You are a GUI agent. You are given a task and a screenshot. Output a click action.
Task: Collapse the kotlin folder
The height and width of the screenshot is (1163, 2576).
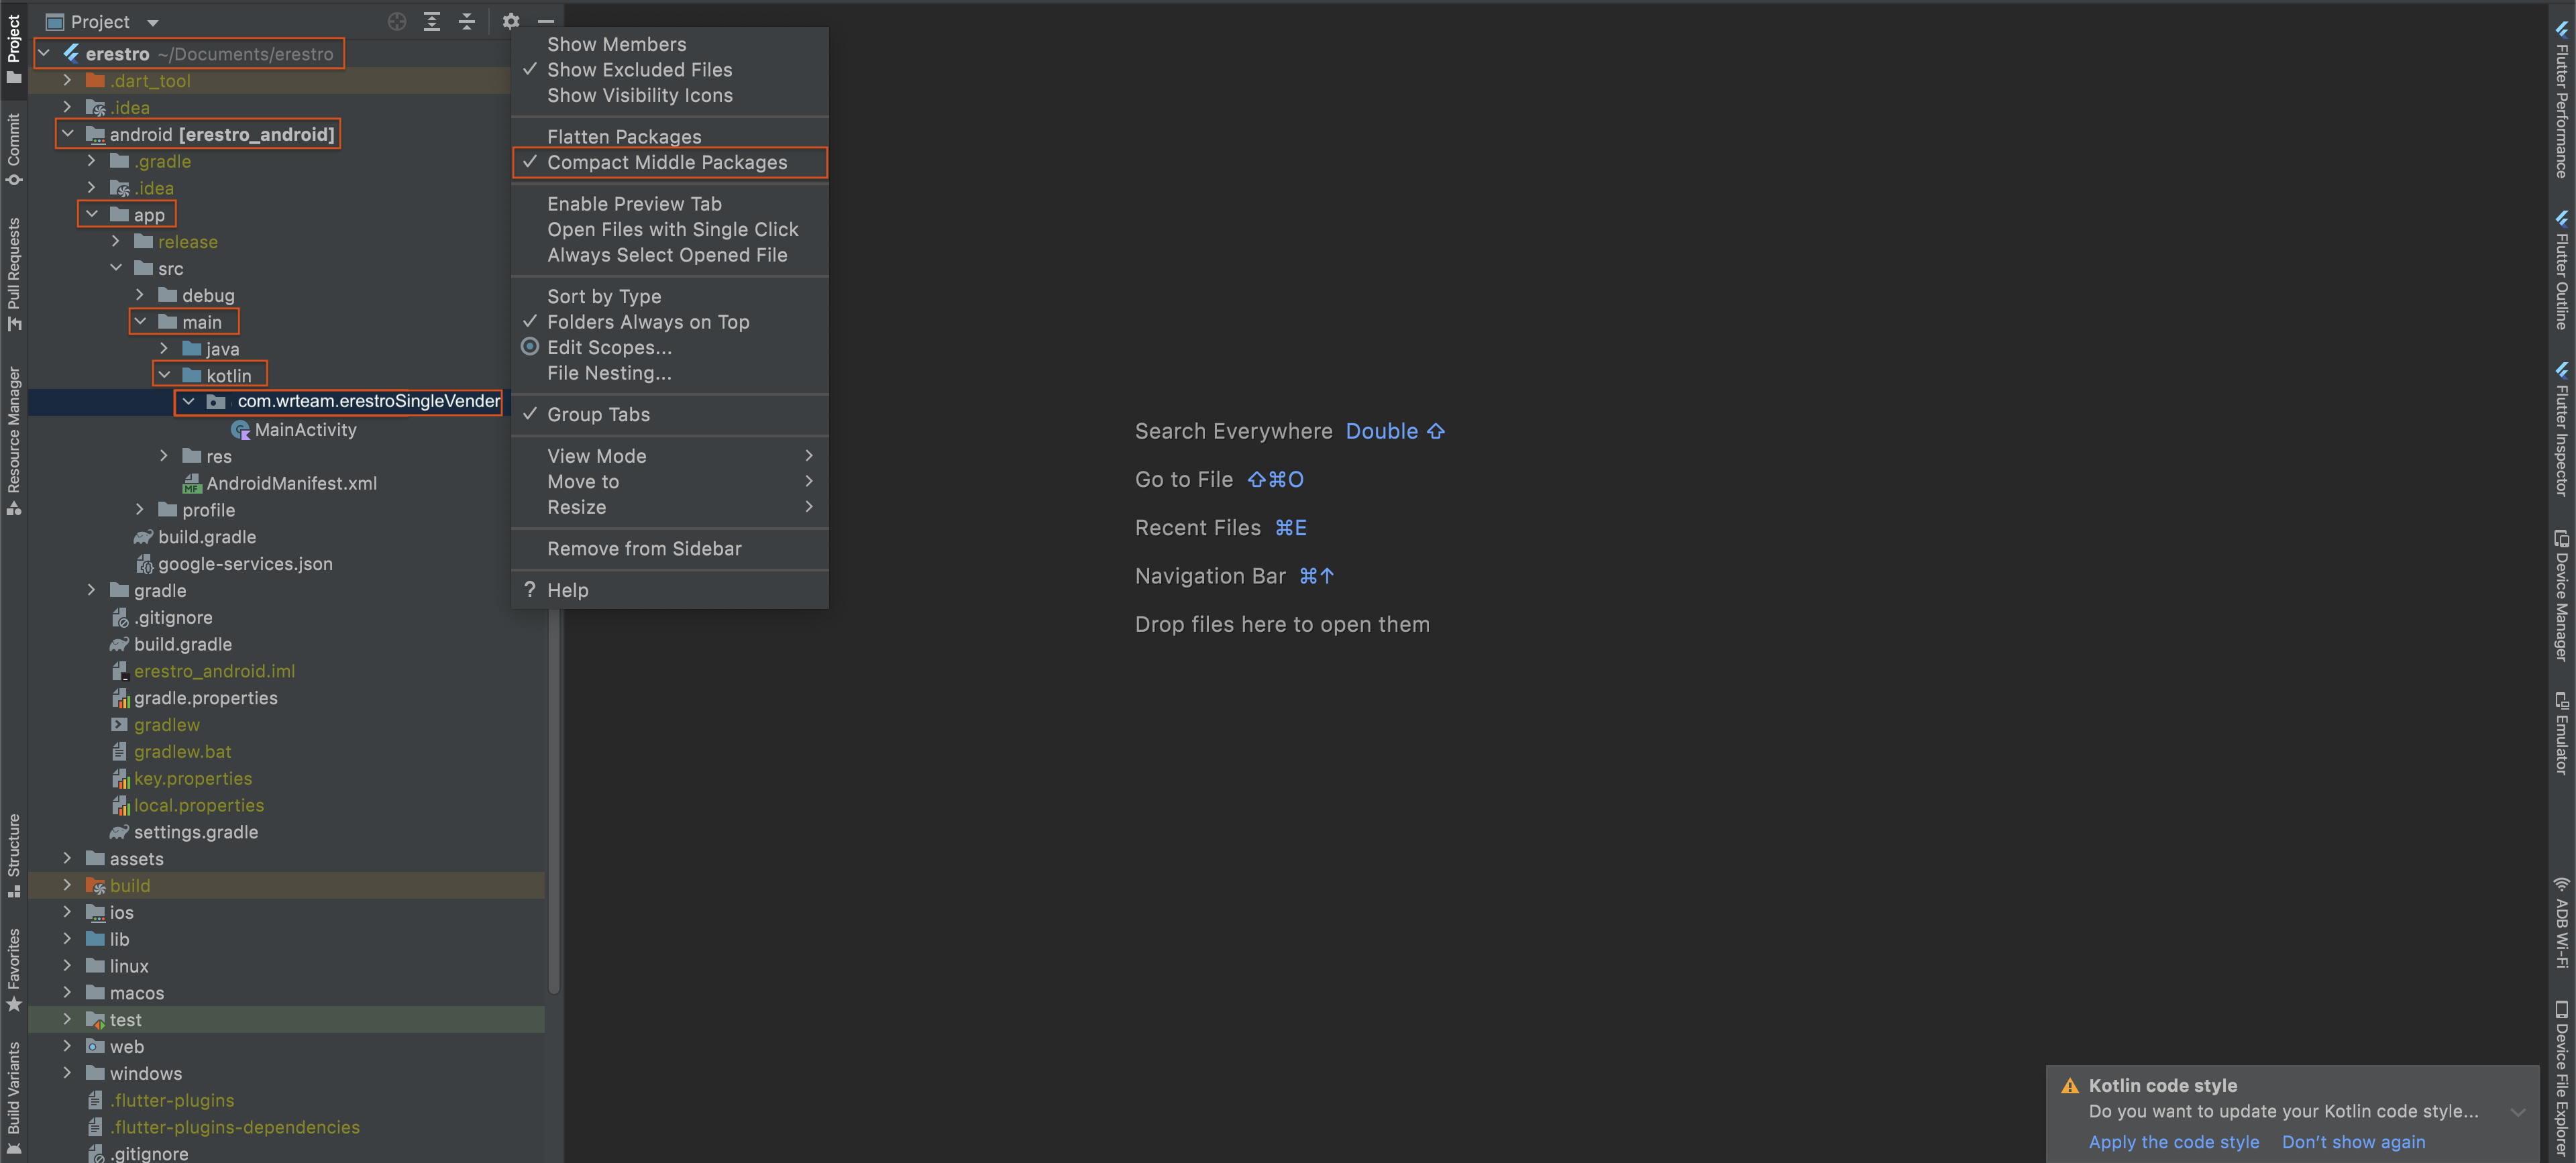point(164,375)
